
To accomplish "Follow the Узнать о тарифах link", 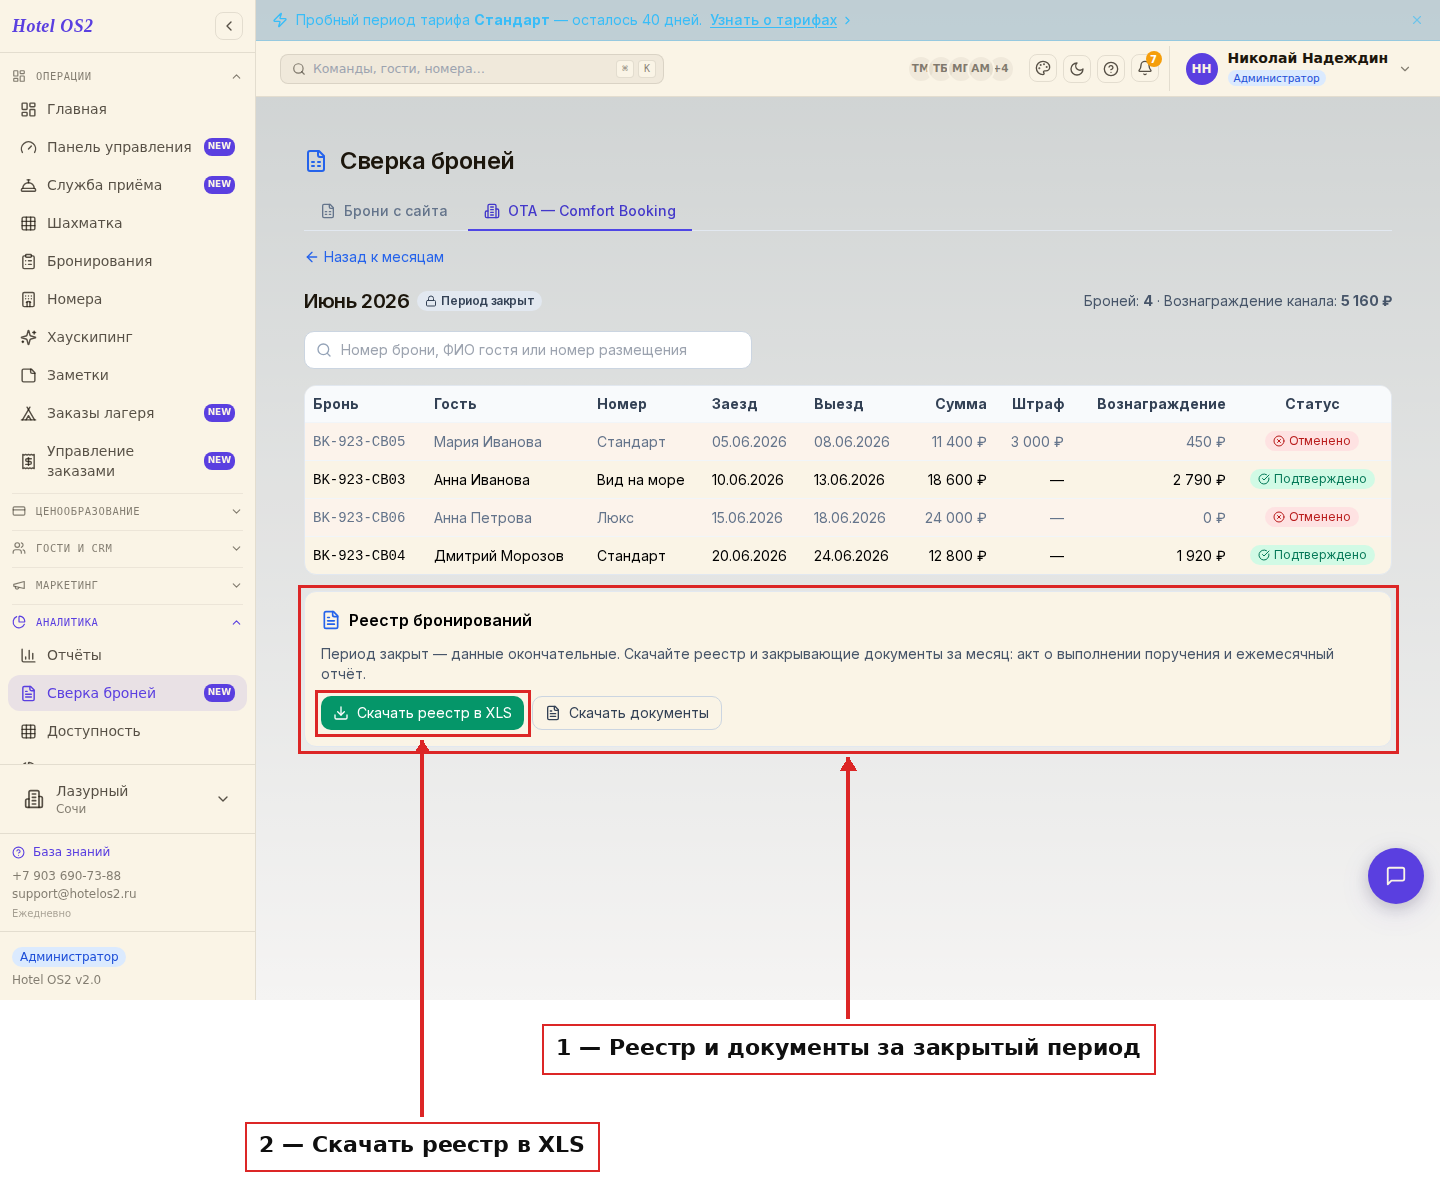I will (773, 20).
